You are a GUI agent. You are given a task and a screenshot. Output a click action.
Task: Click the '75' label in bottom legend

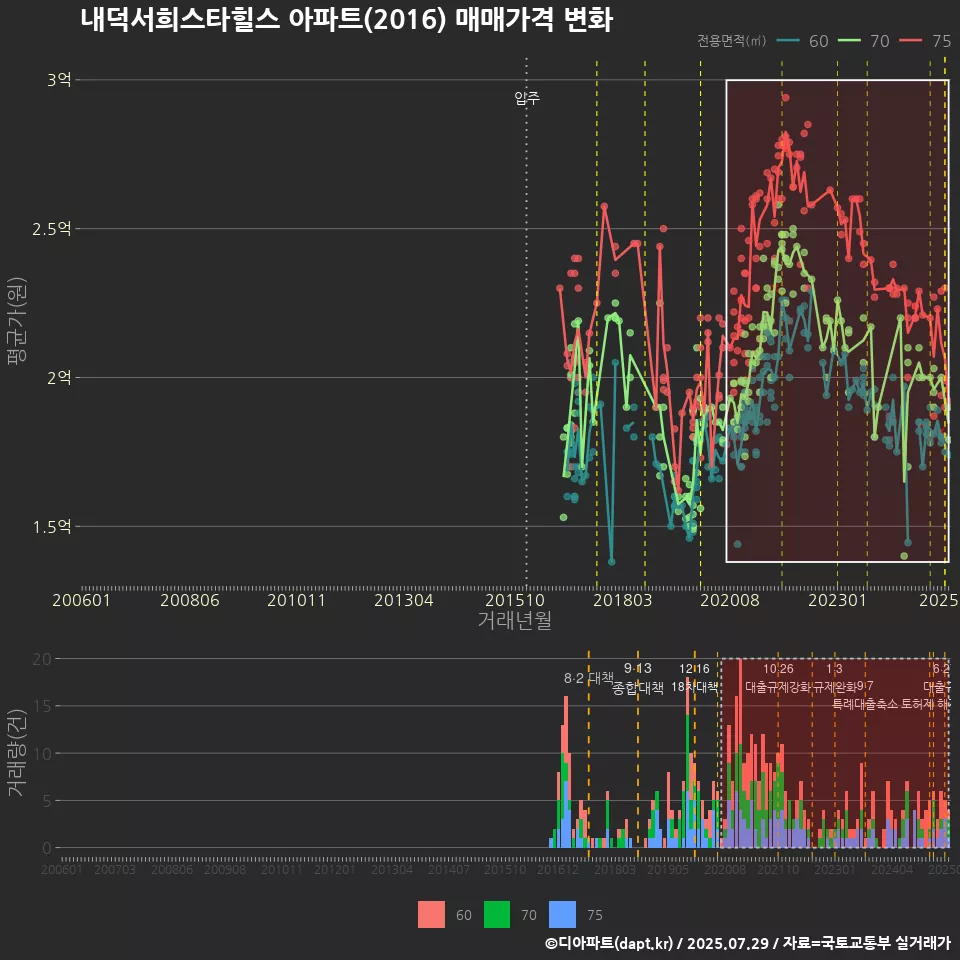click(x=595, y=915)
